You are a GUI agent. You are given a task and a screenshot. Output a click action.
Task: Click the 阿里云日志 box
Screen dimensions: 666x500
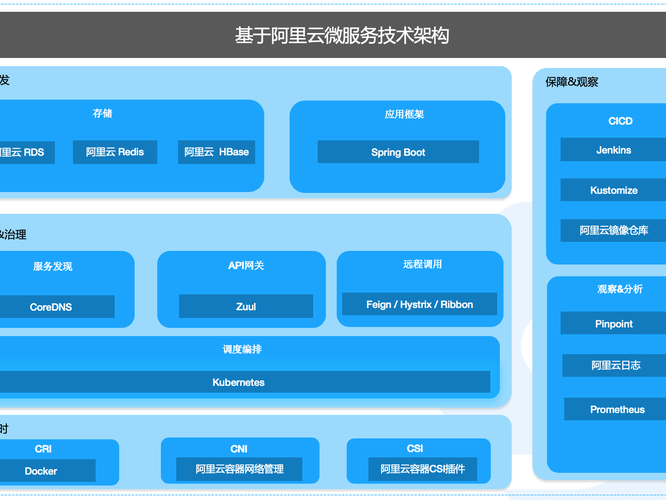pos(614,365)
